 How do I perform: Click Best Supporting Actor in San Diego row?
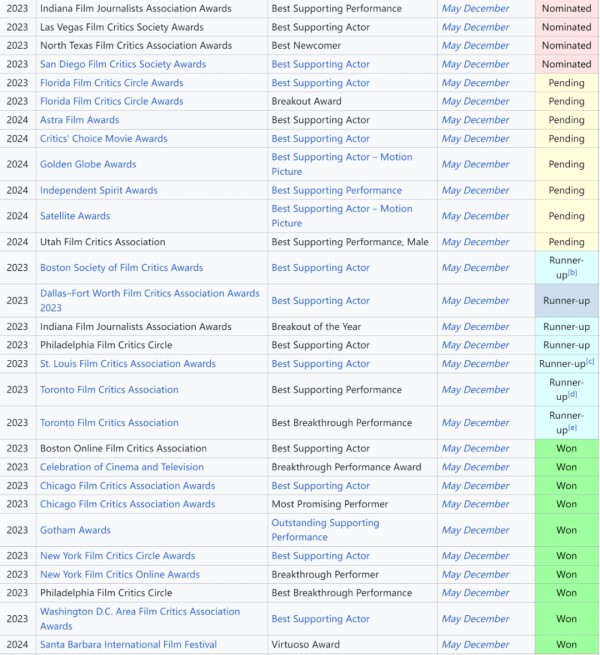[320, 64]
